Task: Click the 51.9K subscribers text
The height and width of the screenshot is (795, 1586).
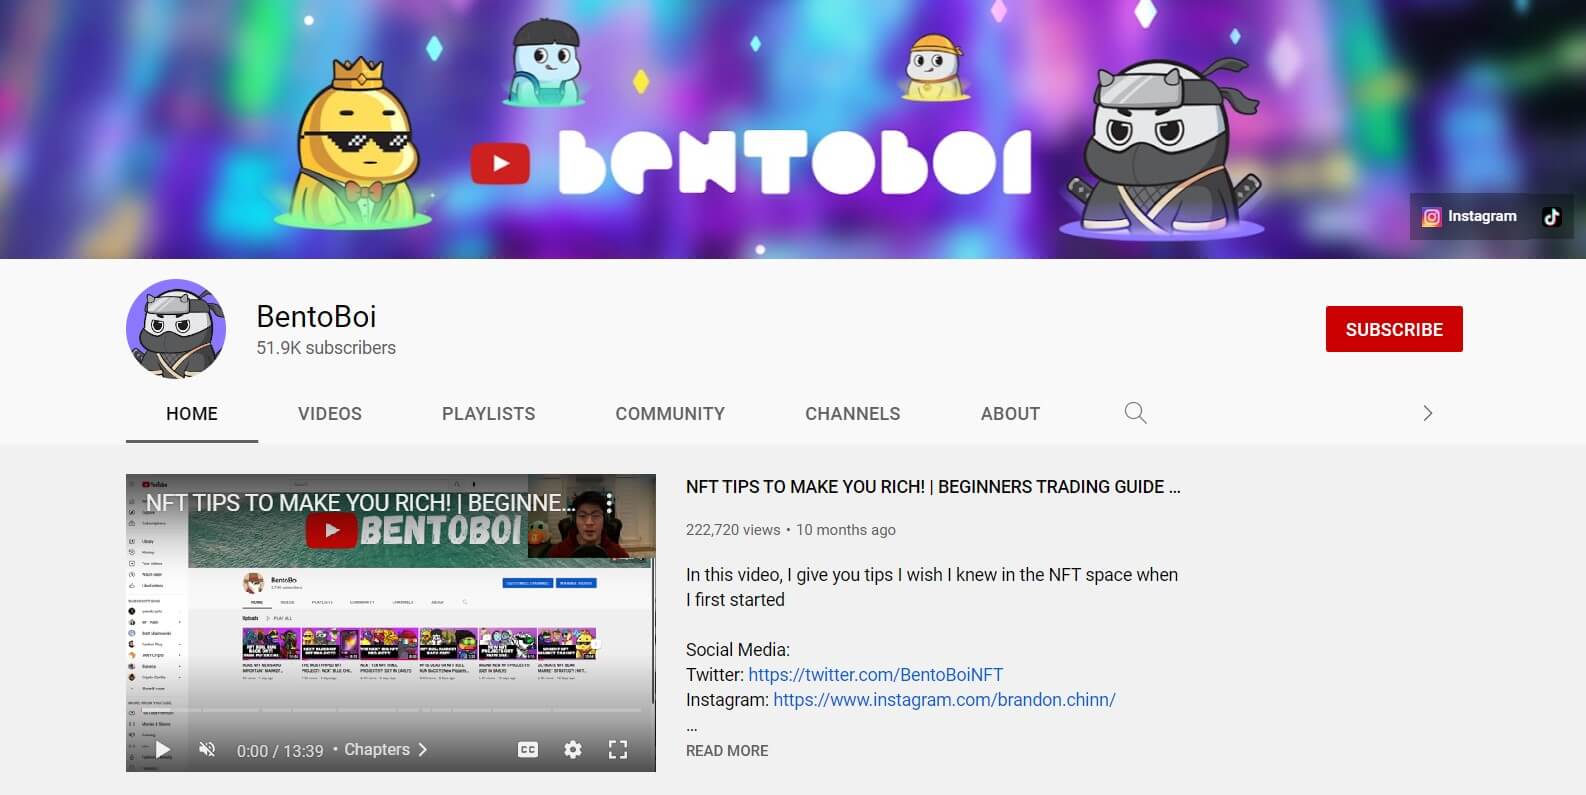Action: pyautogui.click(x=326, y=348)
